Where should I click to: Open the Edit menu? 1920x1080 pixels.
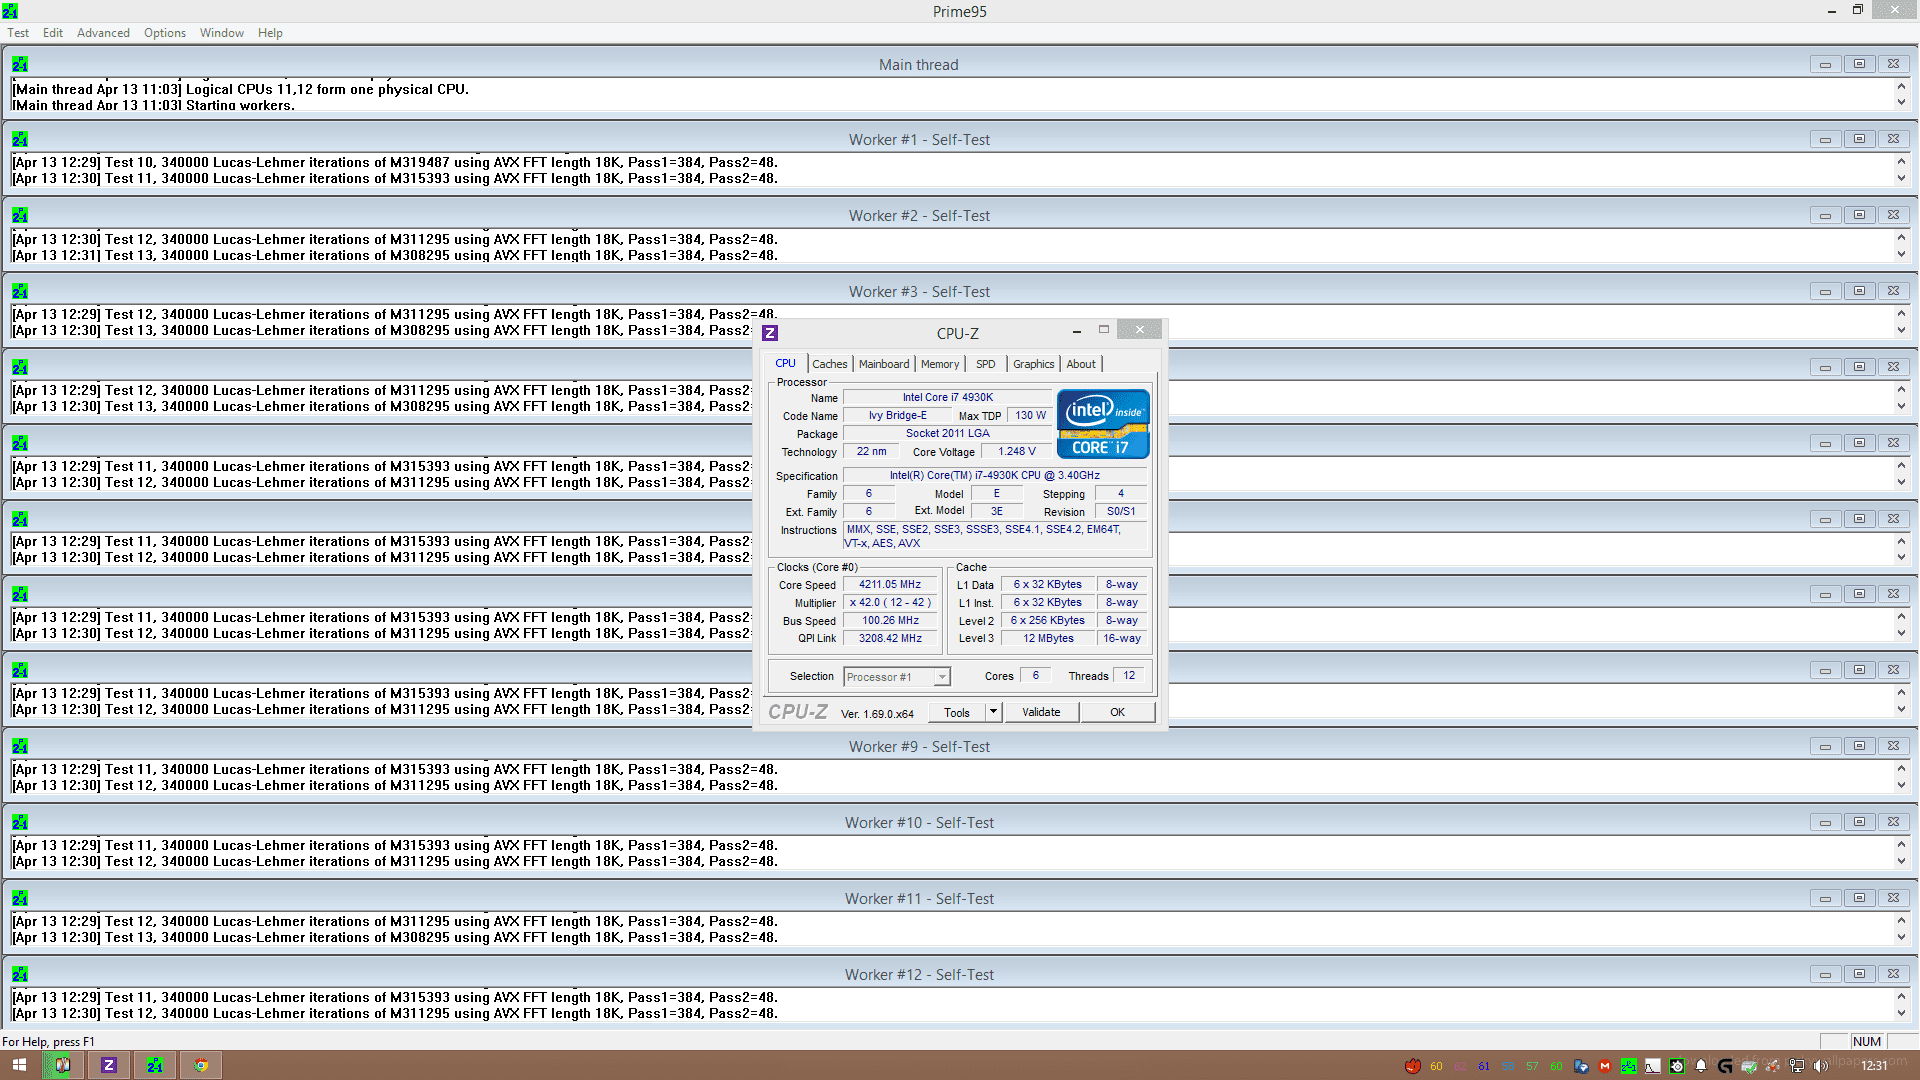[53, 33]
